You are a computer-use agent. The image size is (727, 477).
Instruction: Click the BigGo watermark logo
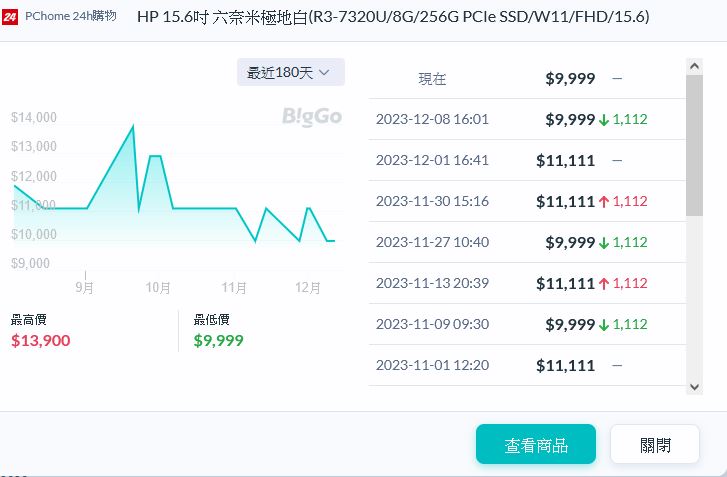(311, 117)
